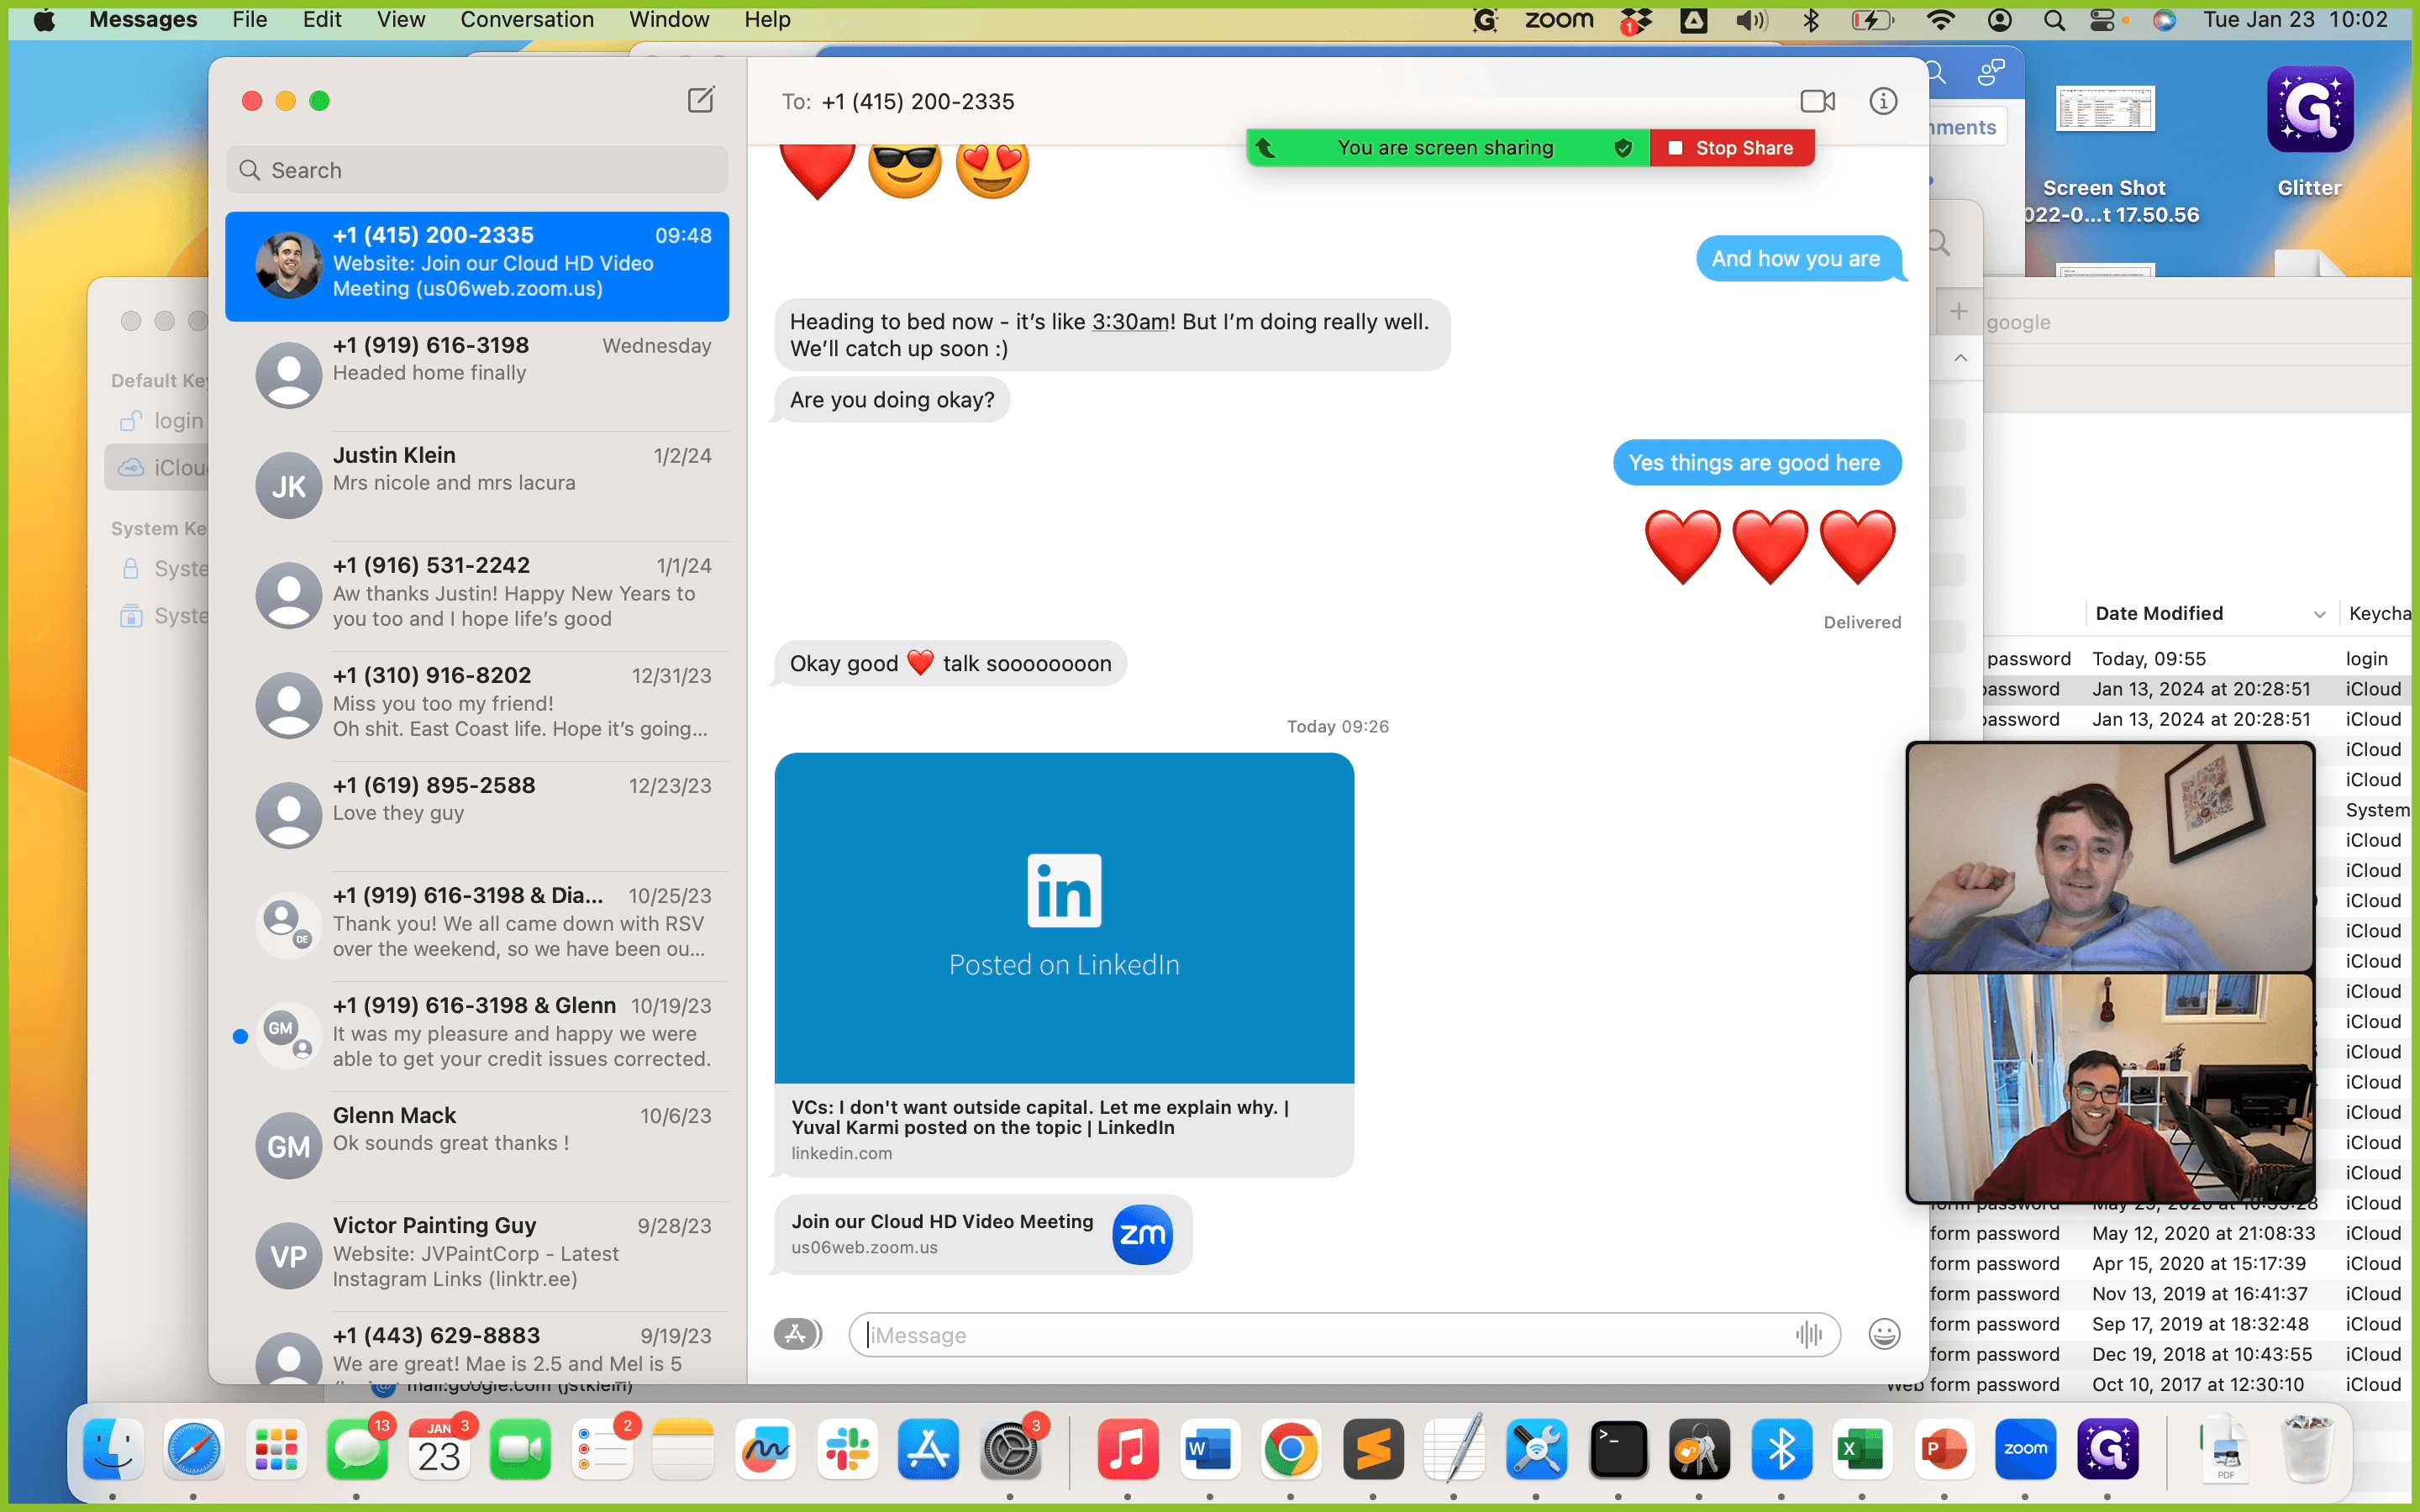Open the Edit menu

point(322,20)
